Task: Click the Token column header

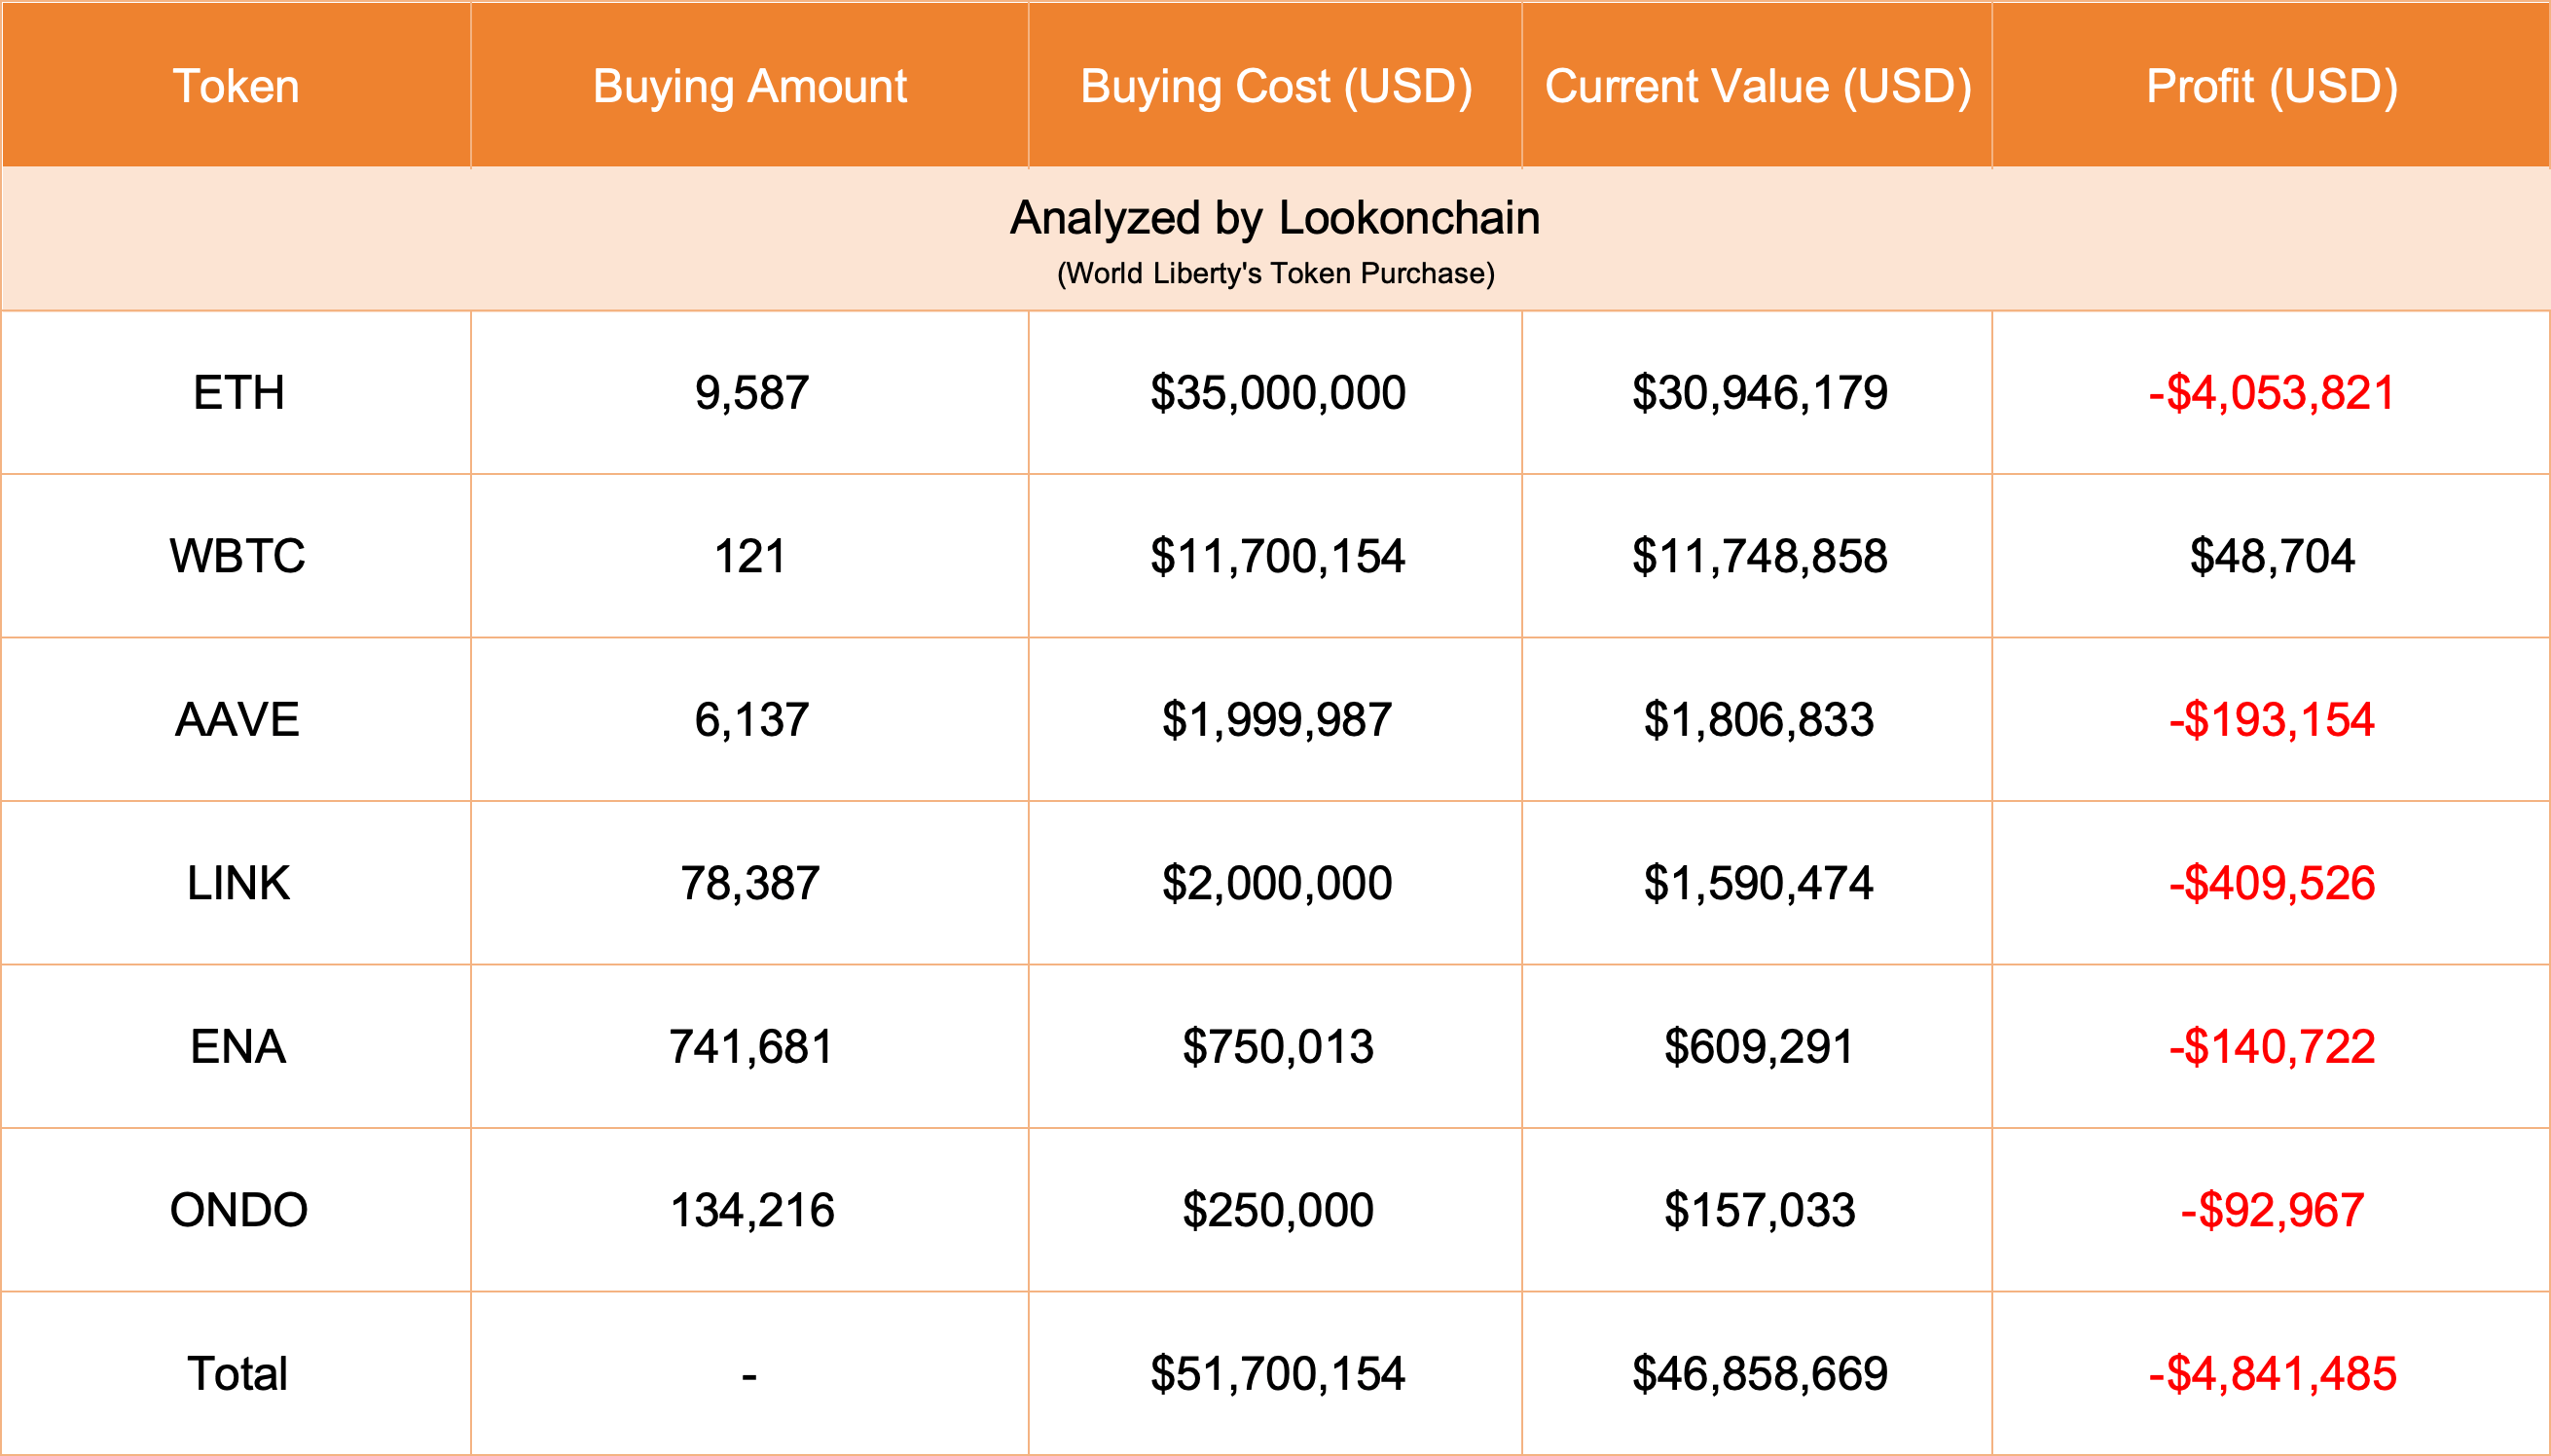Action: tap(236, 86)
